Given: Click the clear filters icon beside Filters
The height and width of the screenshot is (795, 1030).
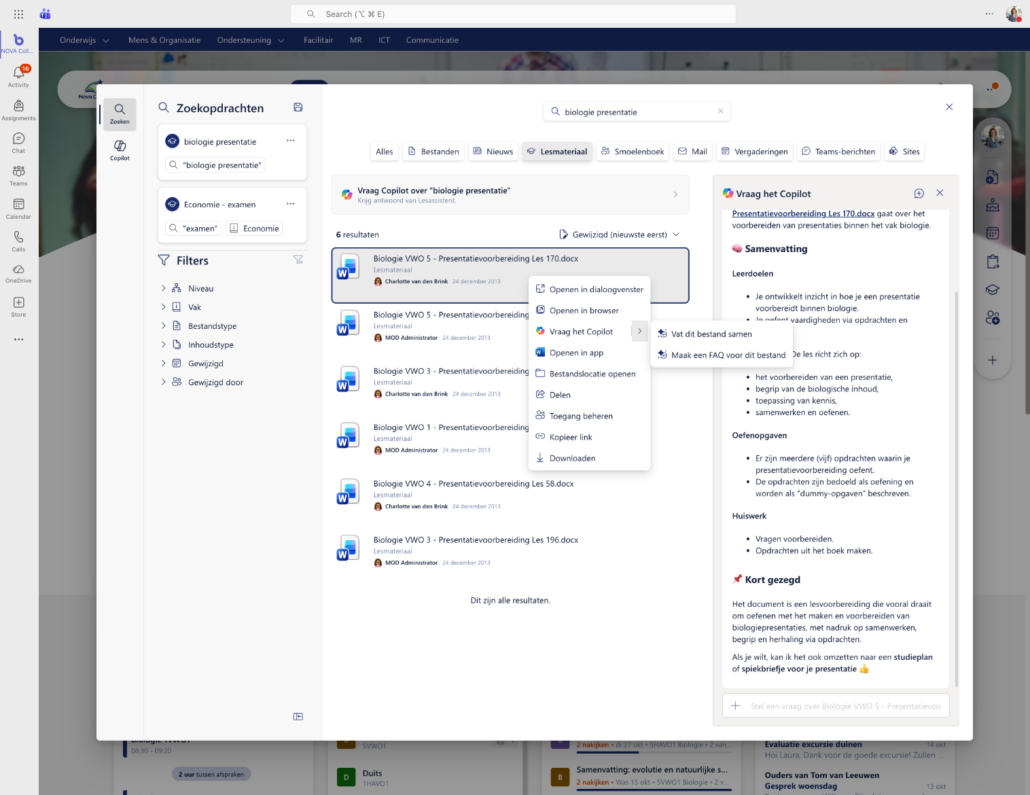Looking at the screenshot, I should click(298, 260).
